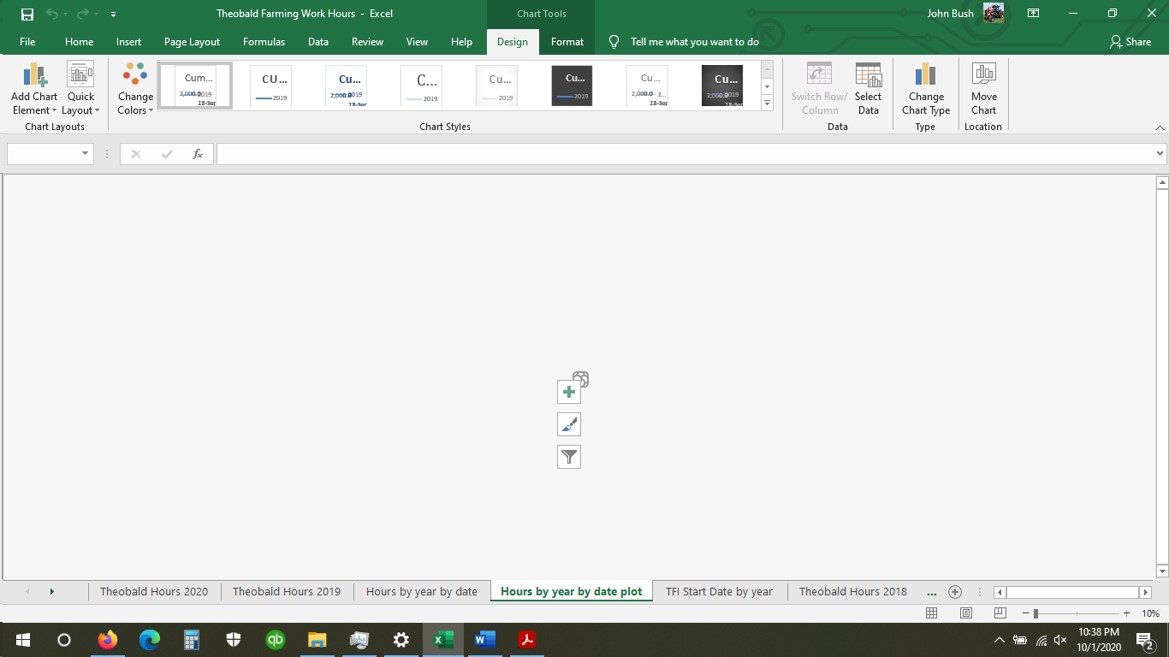This screenshot has height=657, width=1169.
Task: Open the Theobald Hours 2019 sheet tab
Action: click(286, 591)
